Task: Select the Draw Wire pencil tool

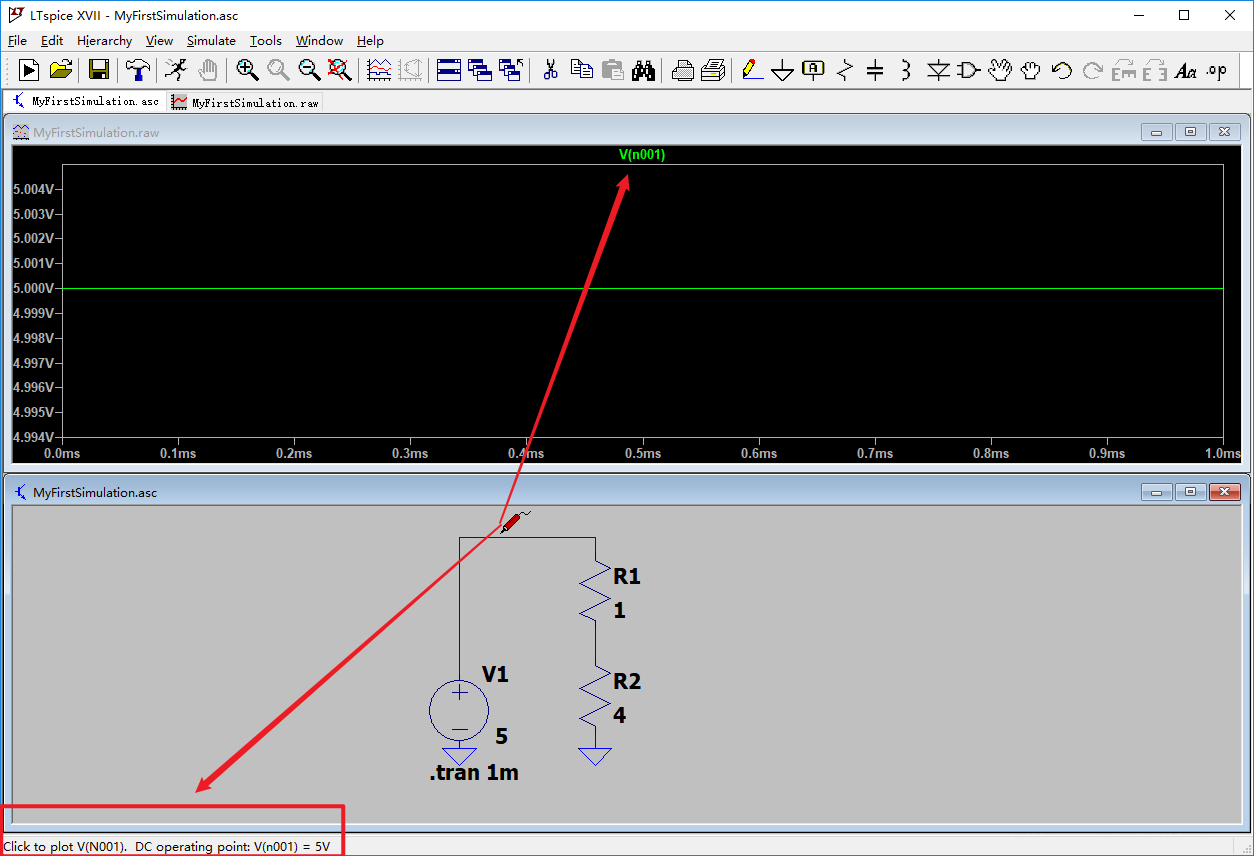Action: point(752,70)
